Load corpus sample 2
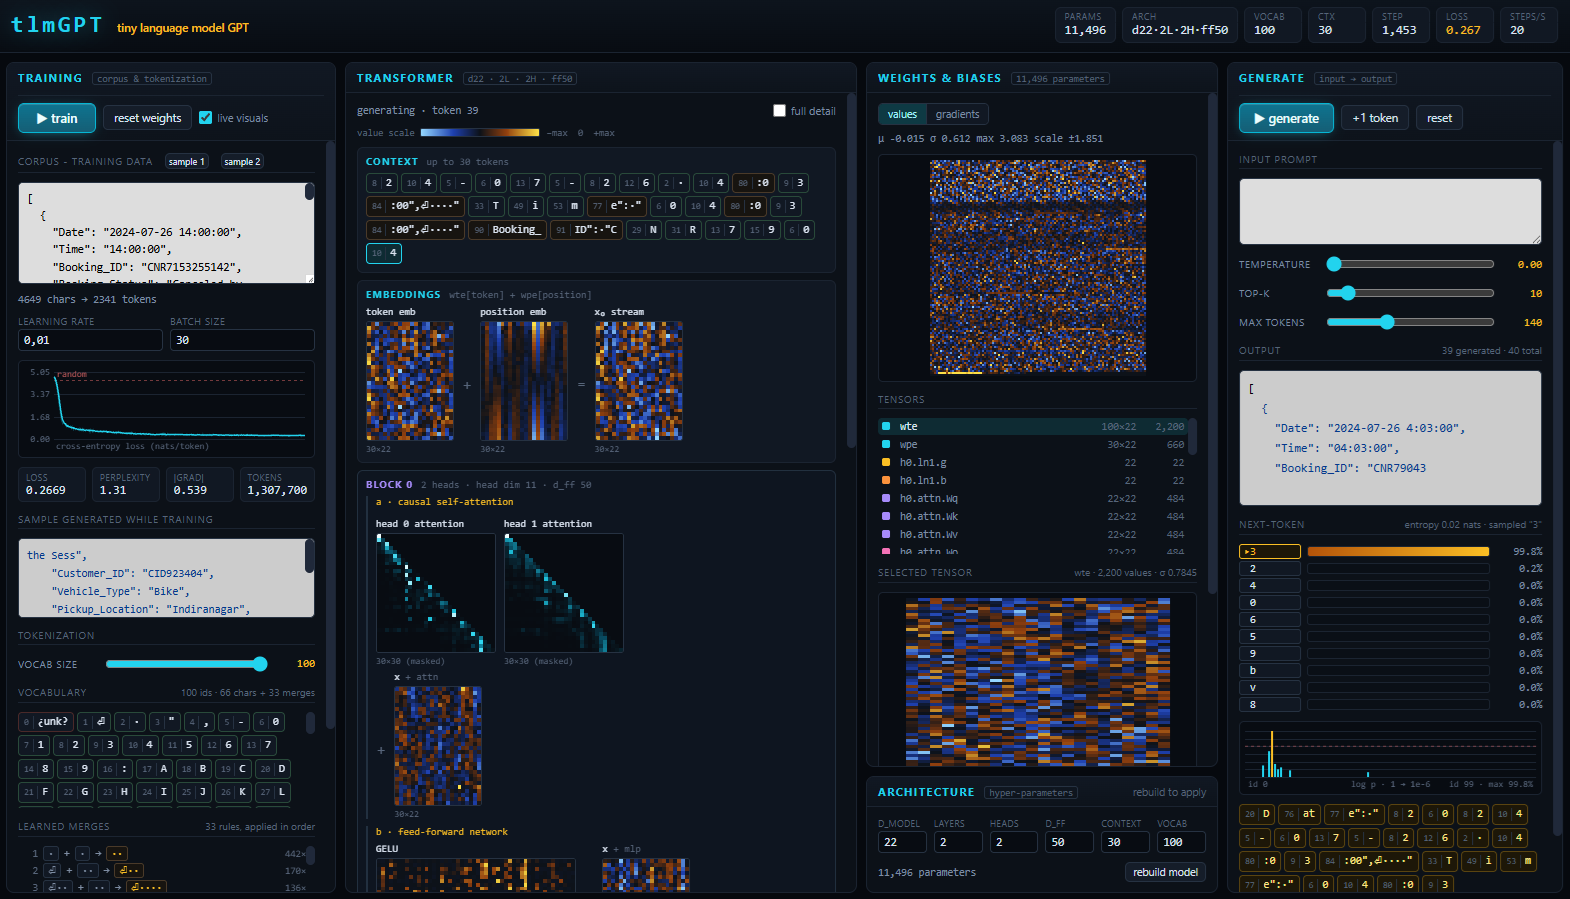The width and height of the screenshot is (1570, 899). [242, 162]
